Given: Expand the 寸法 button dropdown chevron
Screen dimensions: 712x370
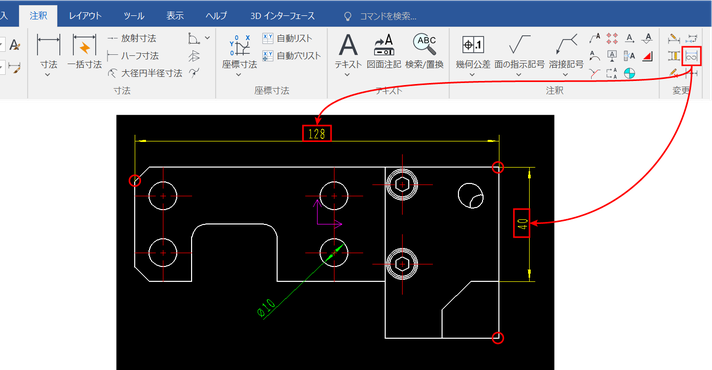Looking at the screenshot, I should click(48, 74).
